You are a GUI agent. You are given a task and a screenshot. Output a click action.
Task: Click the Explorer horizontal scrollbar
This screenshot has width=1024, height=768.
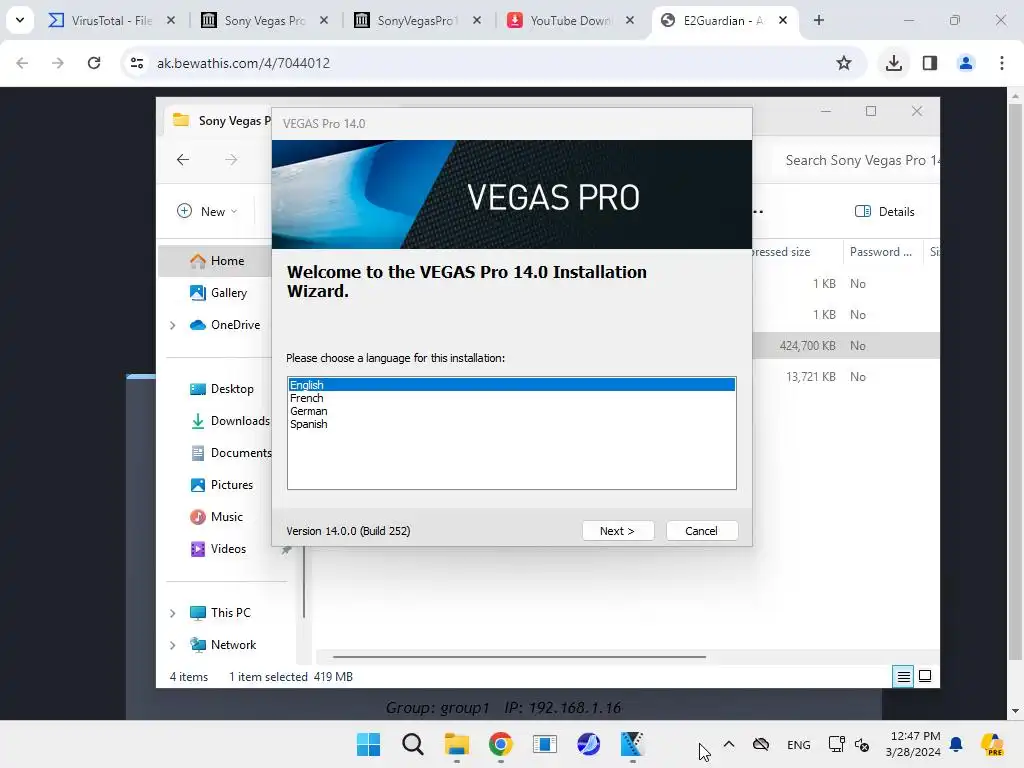coord(519,656)
